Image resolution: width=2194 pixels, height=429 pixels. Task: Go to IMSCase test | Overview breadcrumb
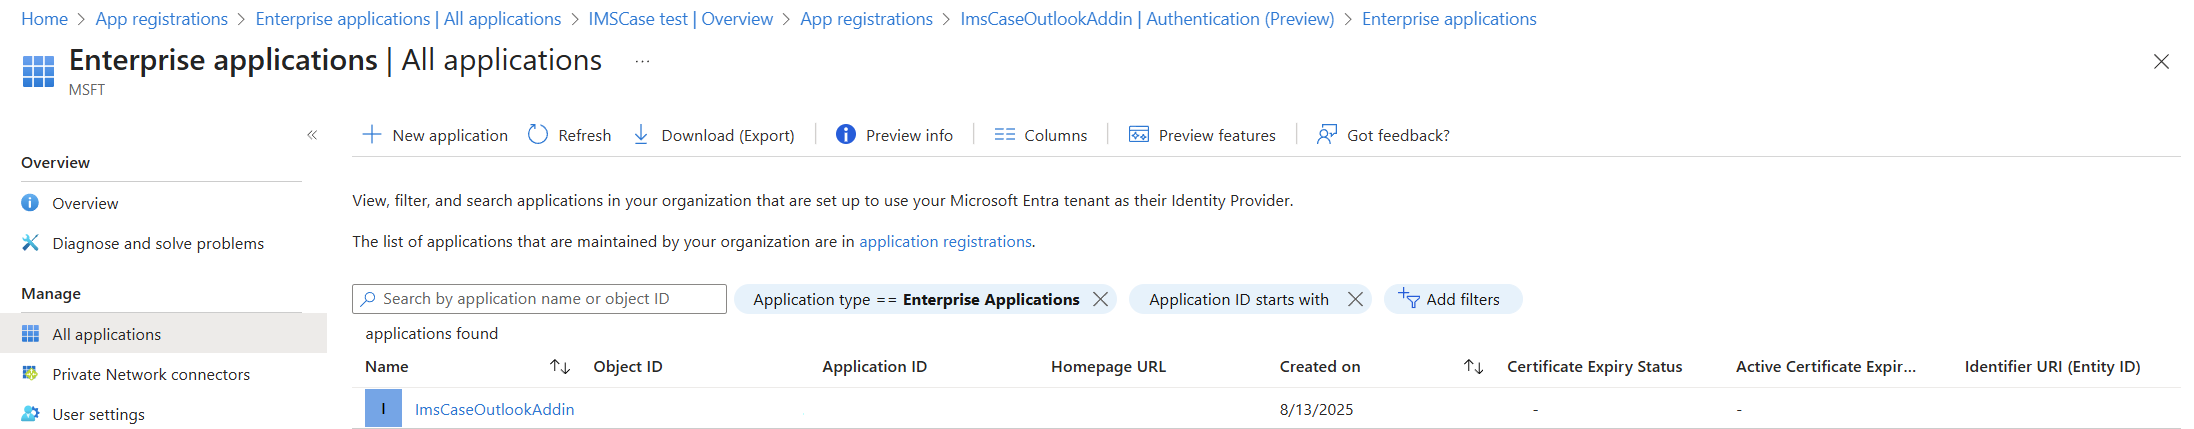click(681, 19)
